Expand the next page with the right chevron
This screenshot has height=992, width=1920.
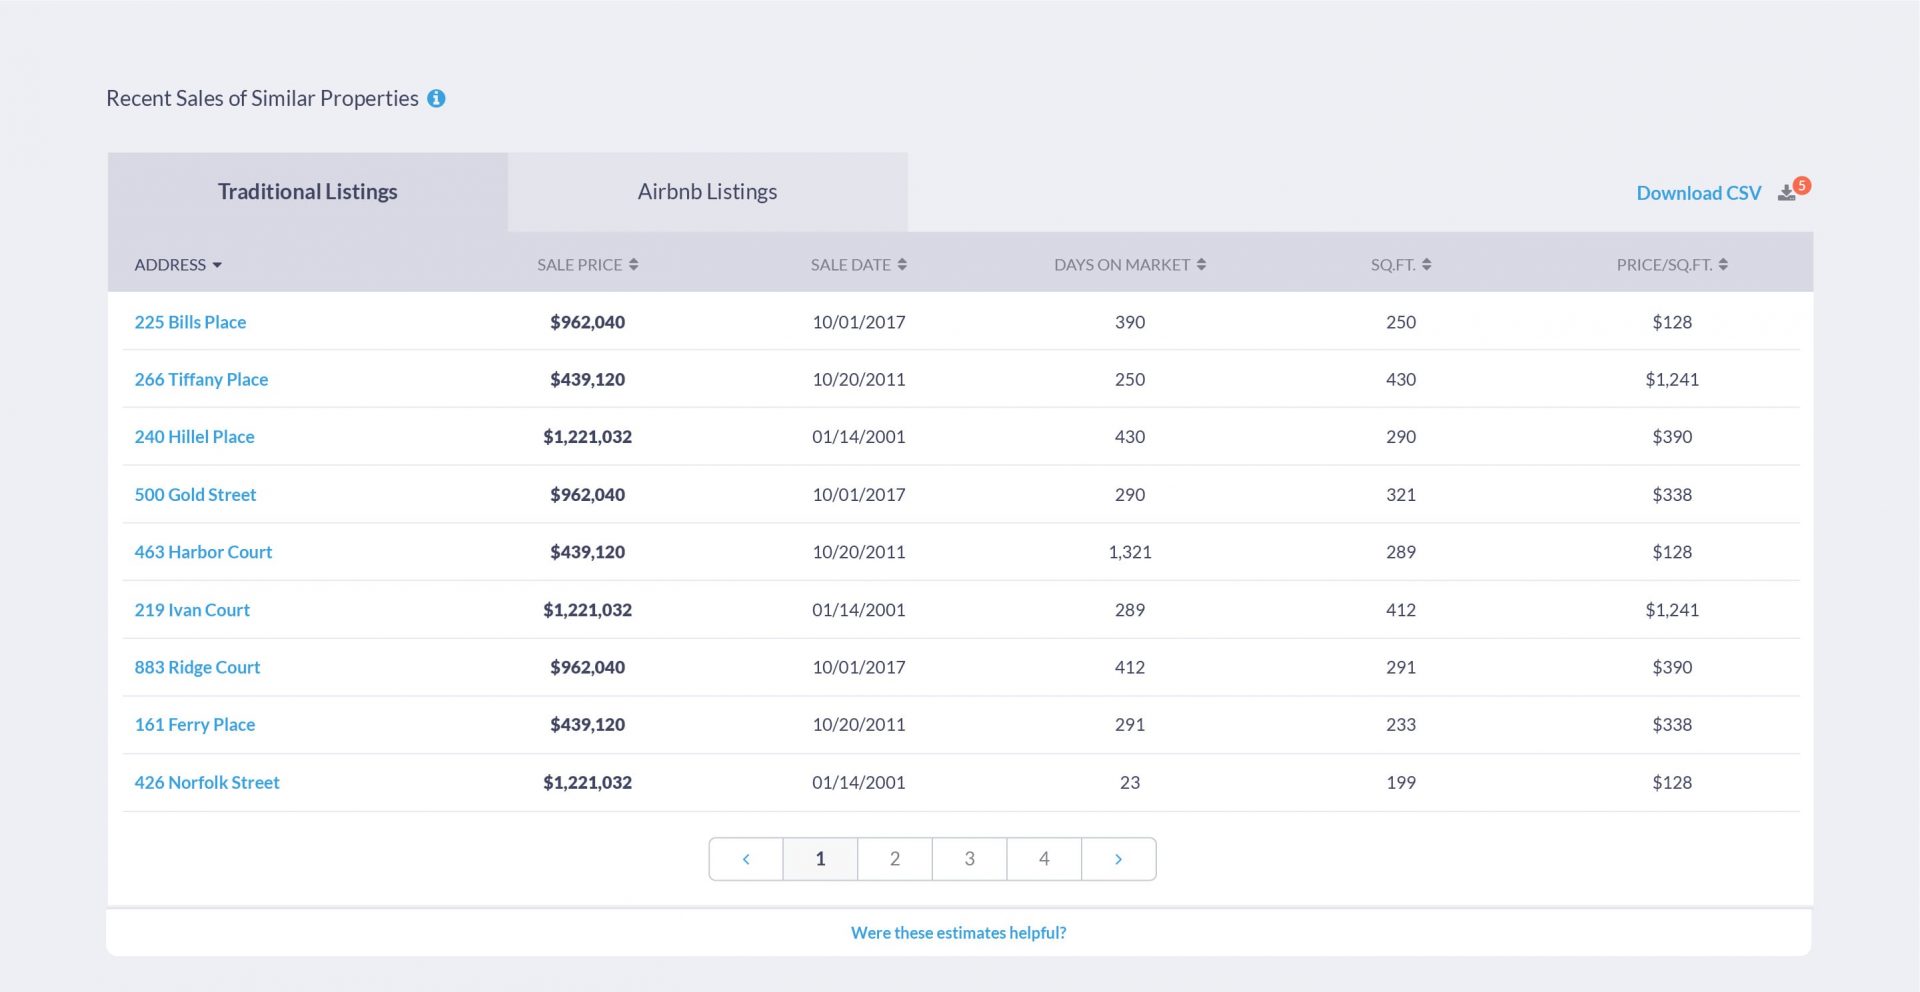[1119, 858]
